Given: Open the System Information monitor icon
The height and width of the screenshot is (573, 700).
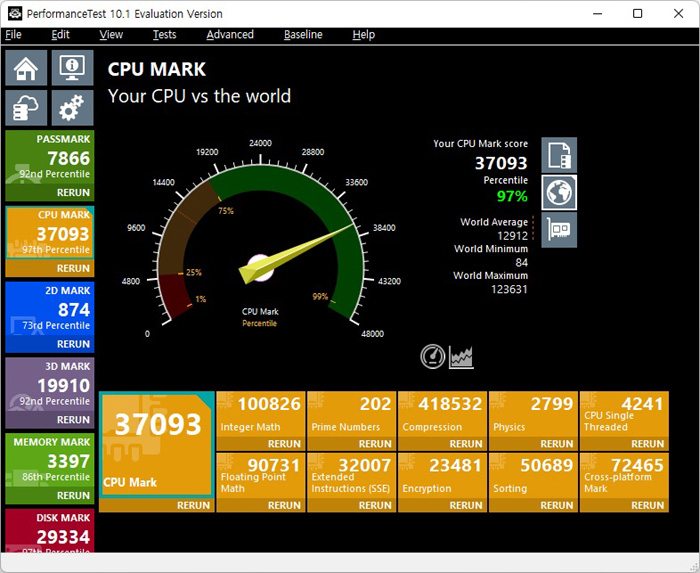Looking at the screenshot, I should [x=71, y=69].
